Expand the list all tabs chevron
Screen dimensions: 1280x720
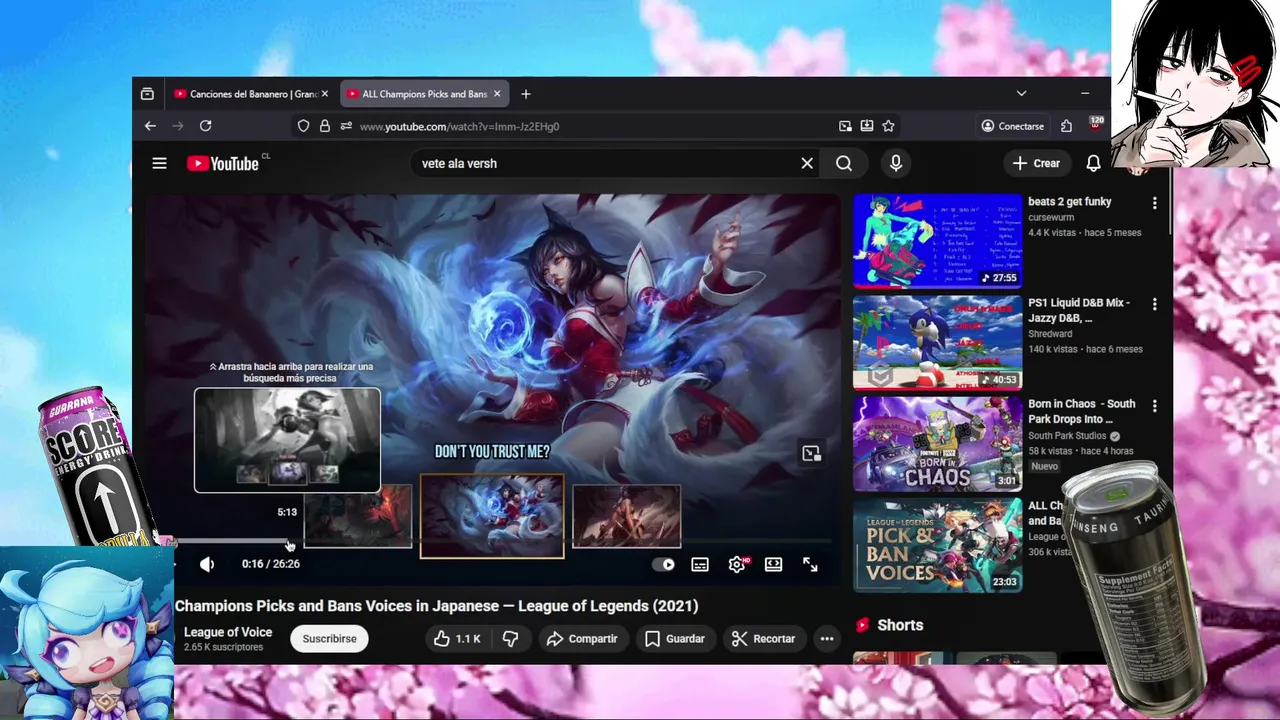[x=1021, y=93]
